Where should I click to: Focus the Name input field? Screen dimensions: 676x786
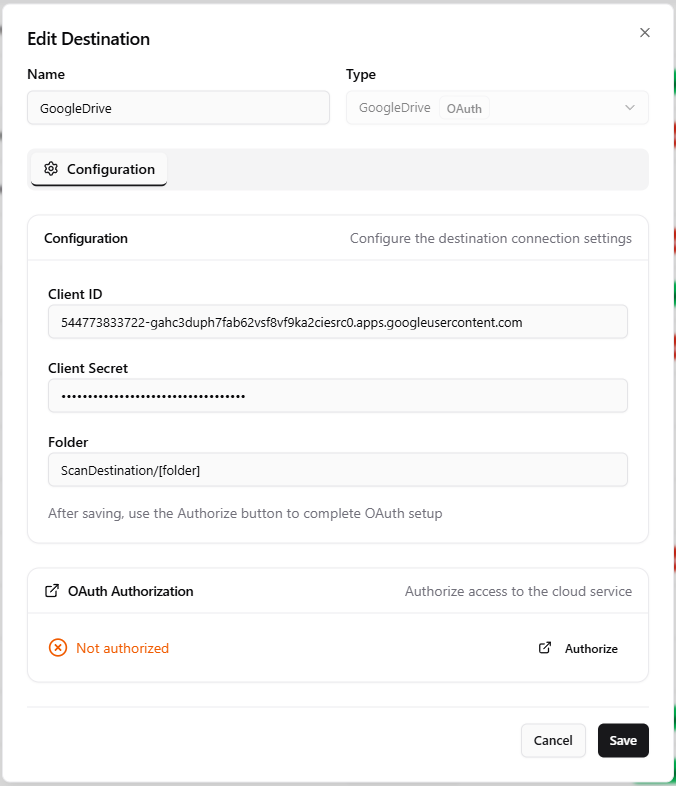tap(178, 108)
